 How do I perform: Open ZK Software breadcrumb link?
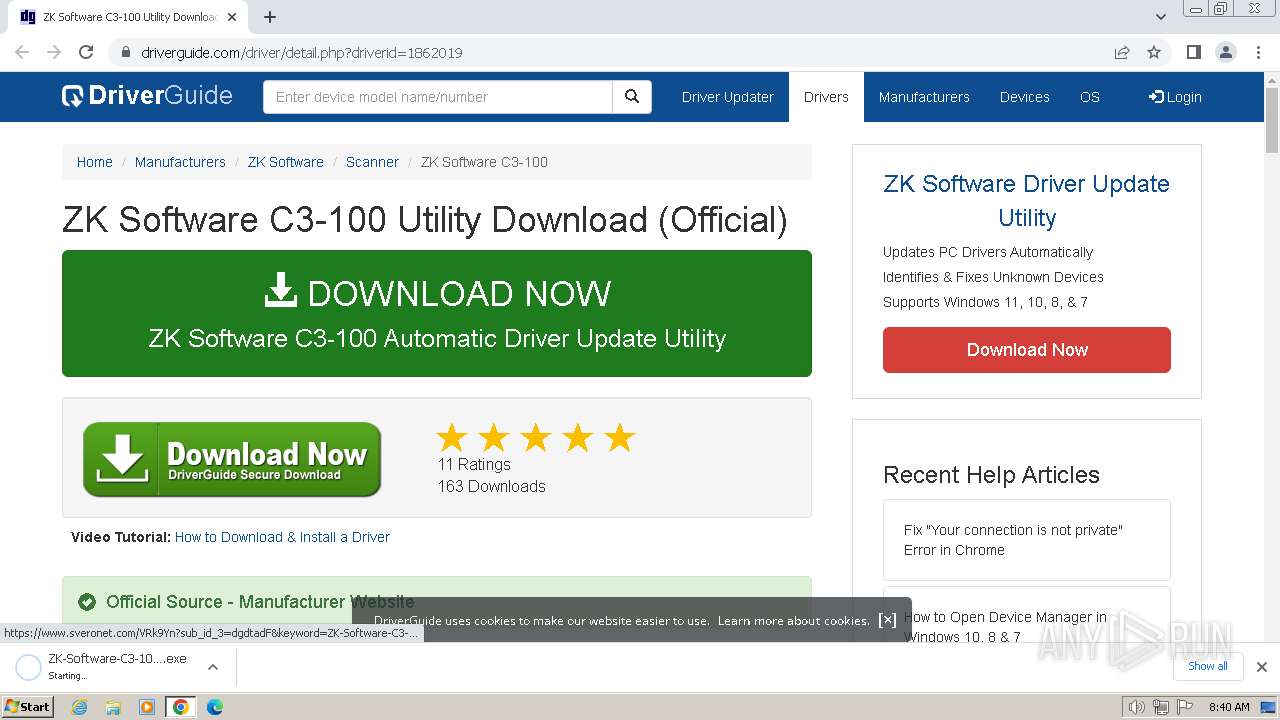pyautogui.click(x=286, y=162)
